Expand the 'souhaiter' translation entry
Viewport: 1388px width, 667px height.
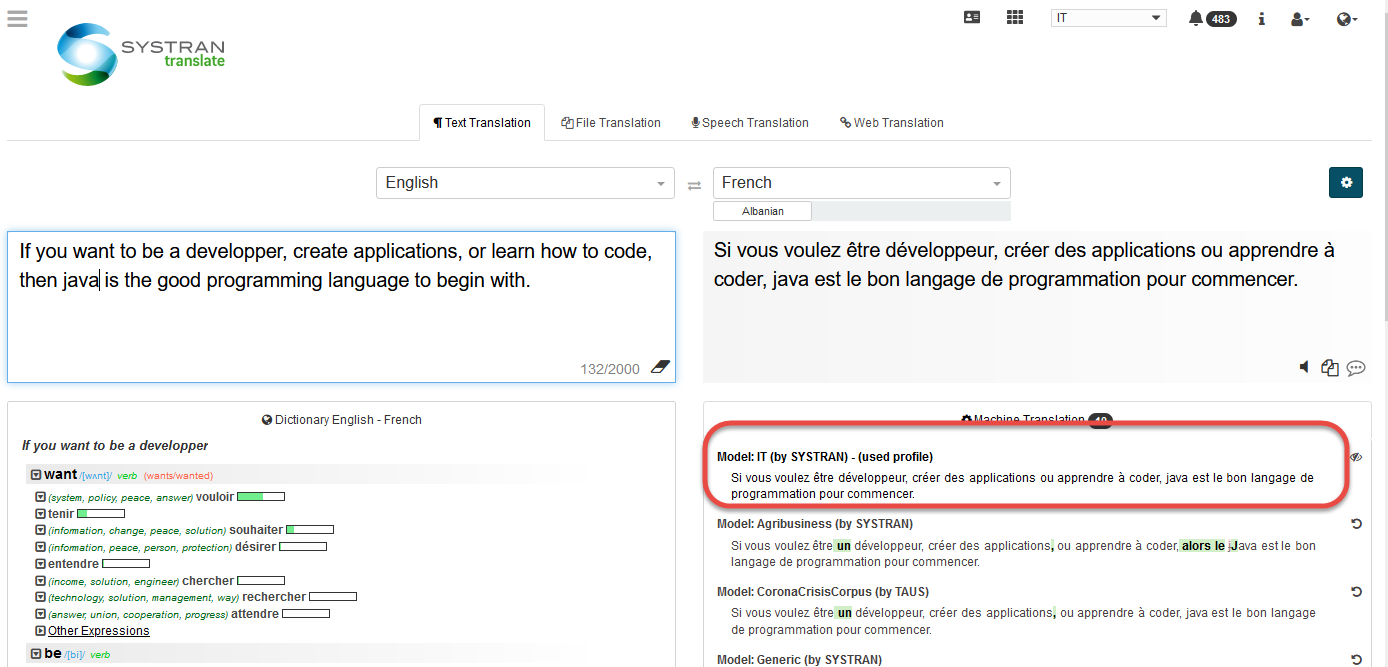40,530
